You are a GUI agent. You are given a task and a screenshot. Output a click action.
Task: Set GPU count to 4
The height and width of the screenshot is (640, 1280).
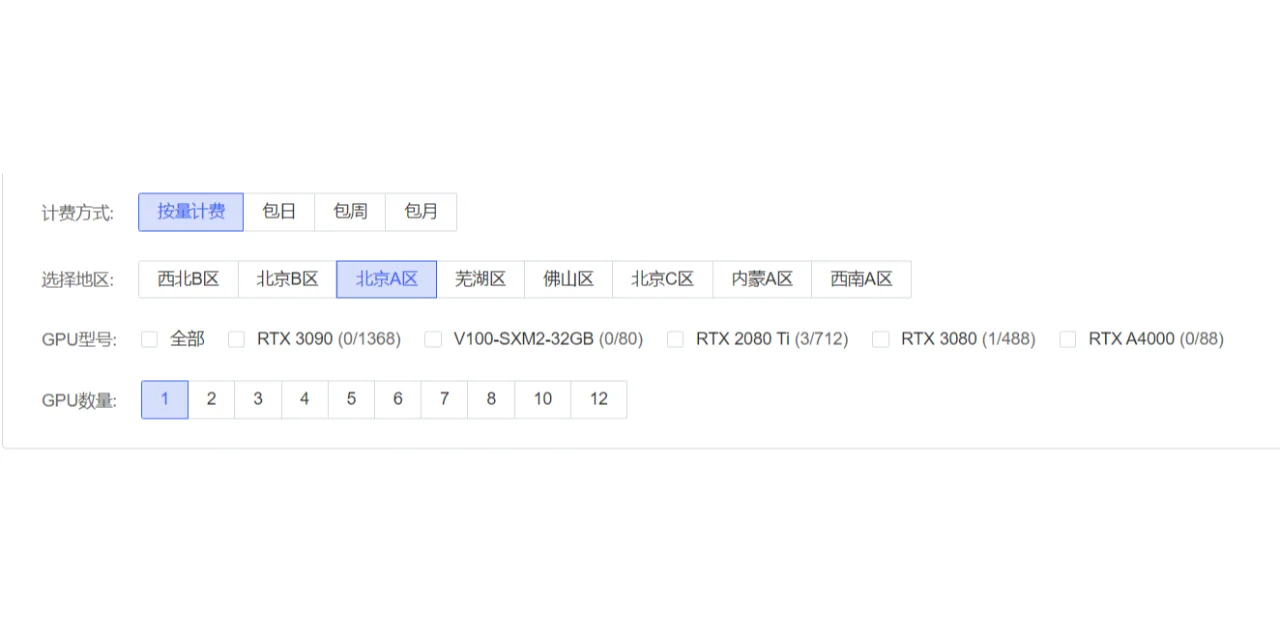tap(304, 399)
